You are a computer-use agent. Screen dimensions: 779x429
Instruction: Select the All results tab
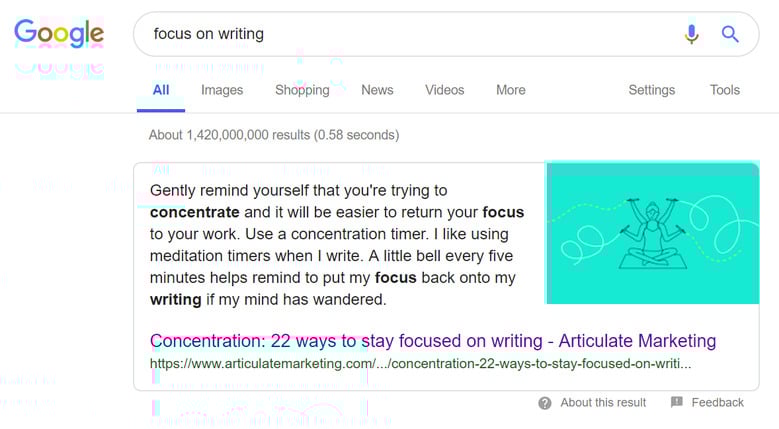tap(161, 90)
